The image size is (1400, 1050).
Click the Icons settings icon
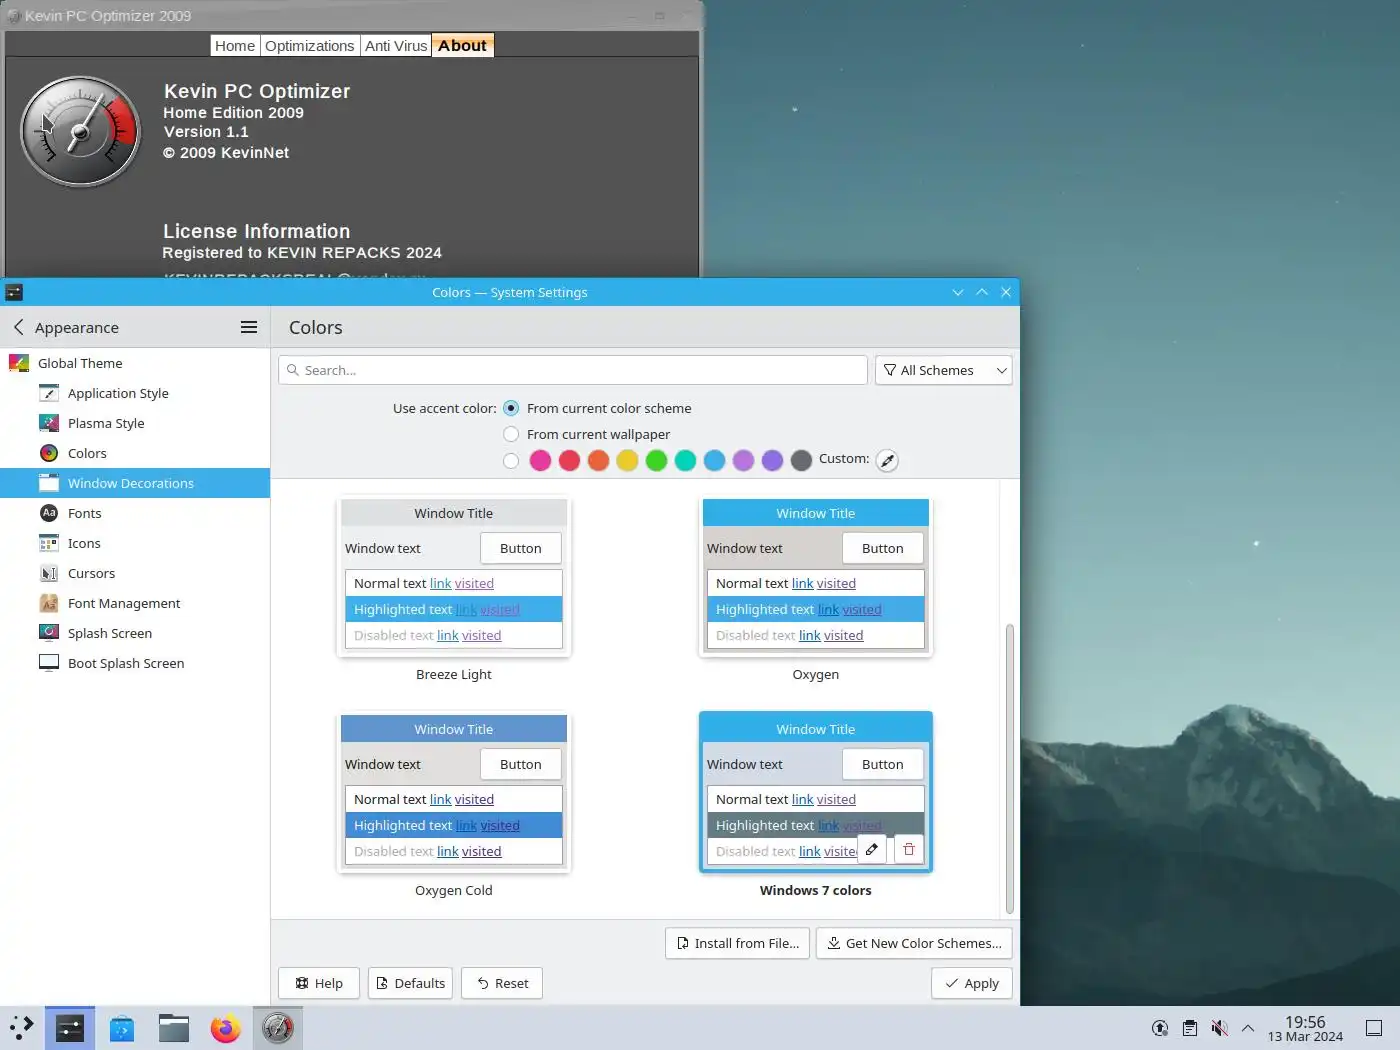tap(49, 543)
